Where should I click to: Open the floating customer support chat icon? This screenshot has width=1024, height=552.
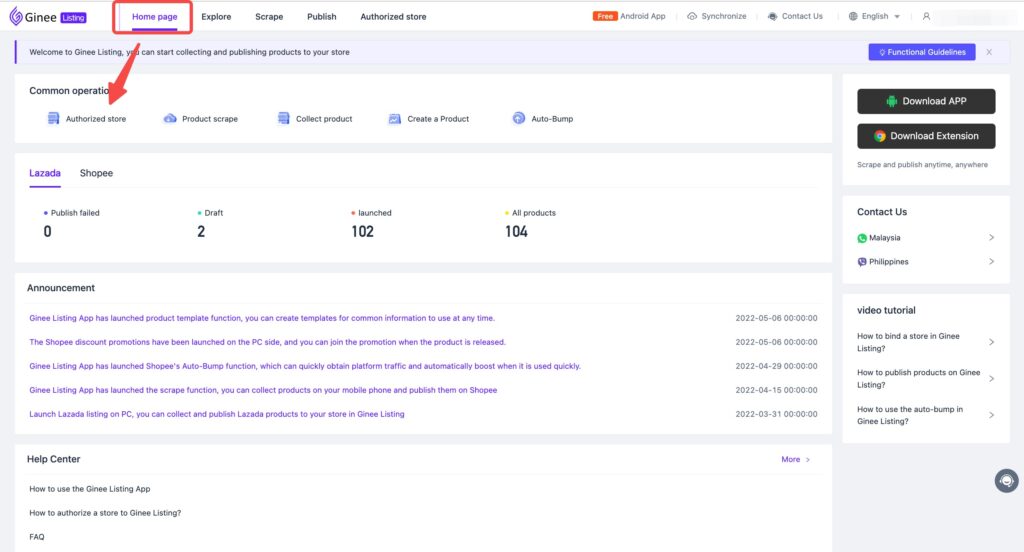(x=1006, y=481)
